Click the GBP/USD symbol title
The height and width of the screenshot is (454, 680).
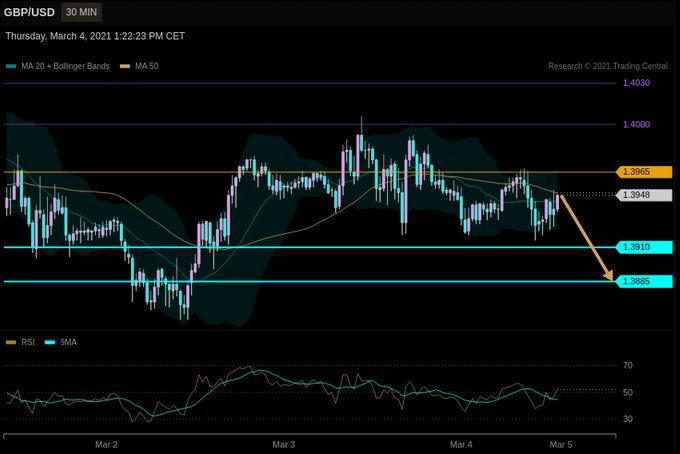[x=29, y=12]
